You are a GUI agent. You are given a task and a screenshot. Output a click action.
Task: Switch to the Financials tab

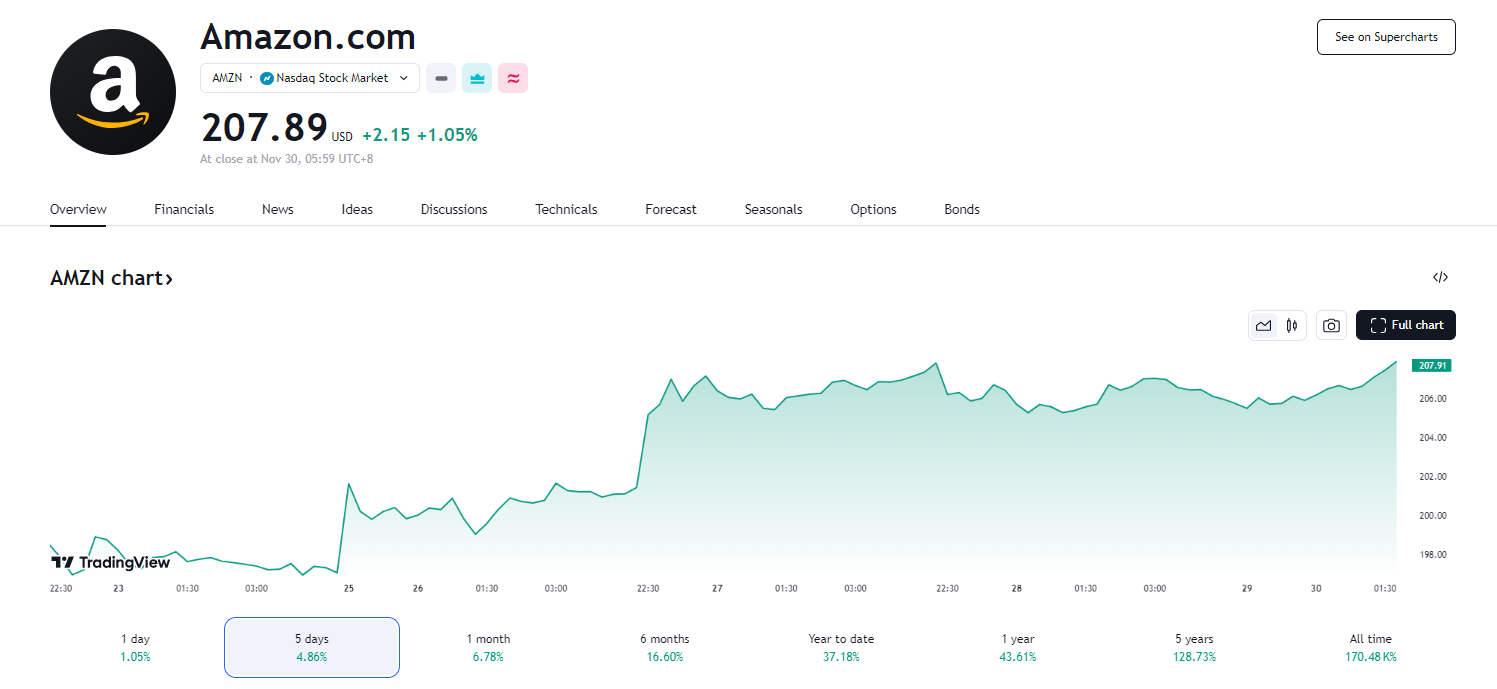184,209
